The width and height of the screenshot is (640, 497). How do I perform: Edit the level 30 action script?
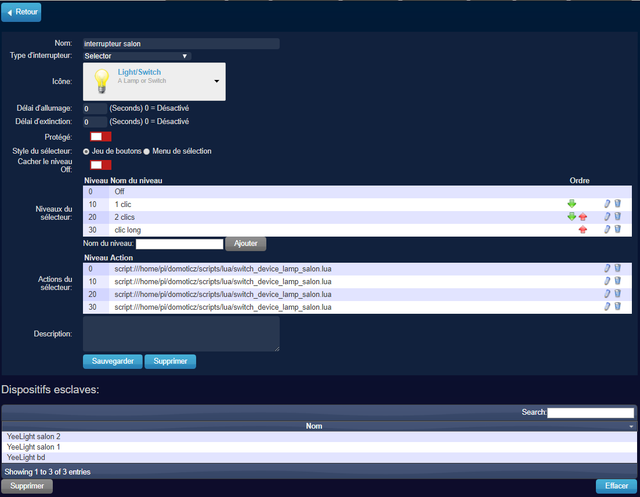[x=607, y=306]
